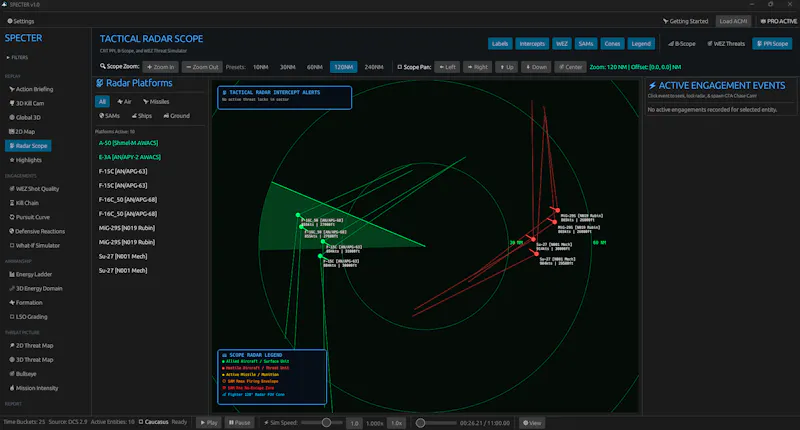Viewport: 800px width, 430px height.
Task: Click the PRO ACTIVE badge
Action: coord(778,21)
